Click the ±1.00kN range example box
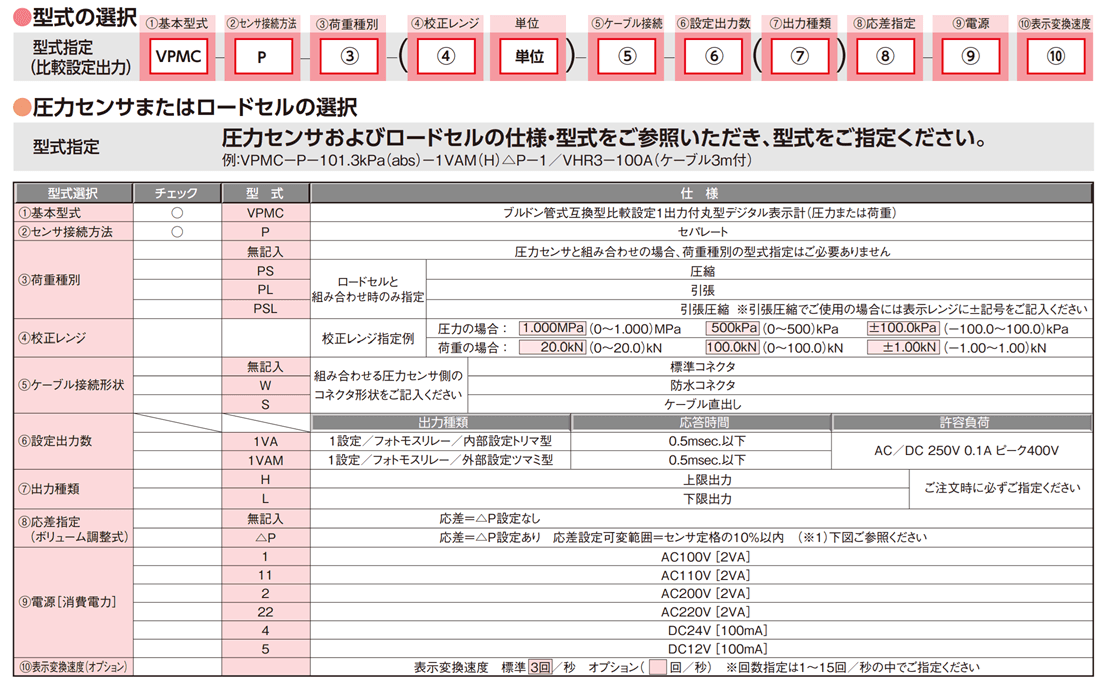The image size is (1103, 682). pyautogui.click(x=903, y=347)
